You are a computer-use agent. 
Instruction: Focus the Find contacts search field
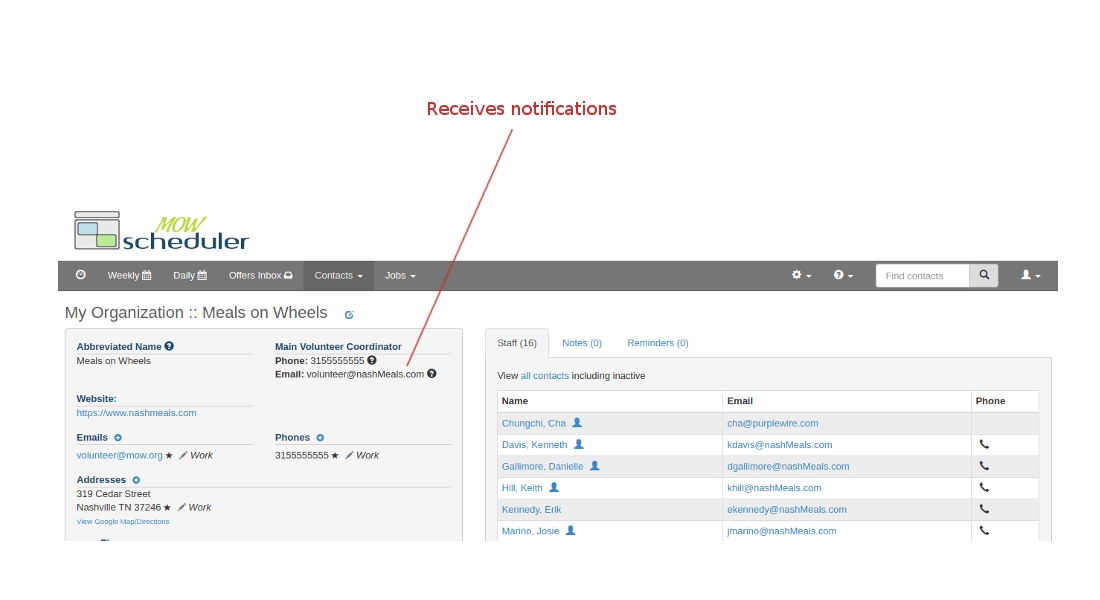coord(923,276)
